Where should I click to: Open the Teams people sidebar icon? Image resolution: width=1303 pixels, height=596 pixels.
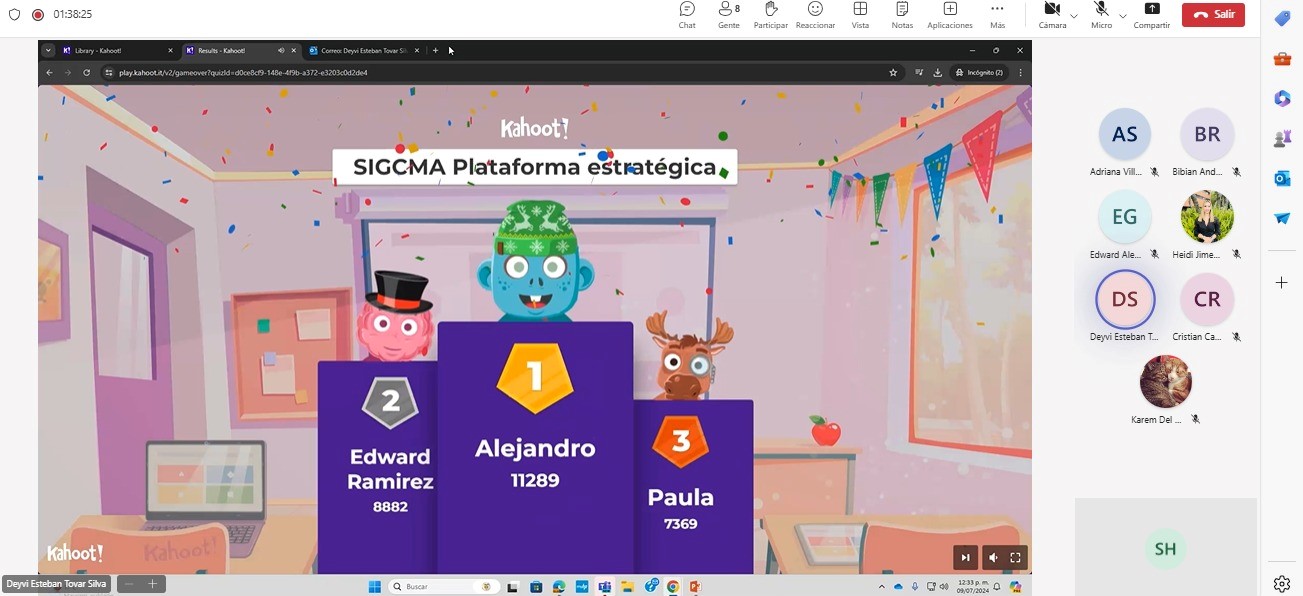tap(1282, 138)
